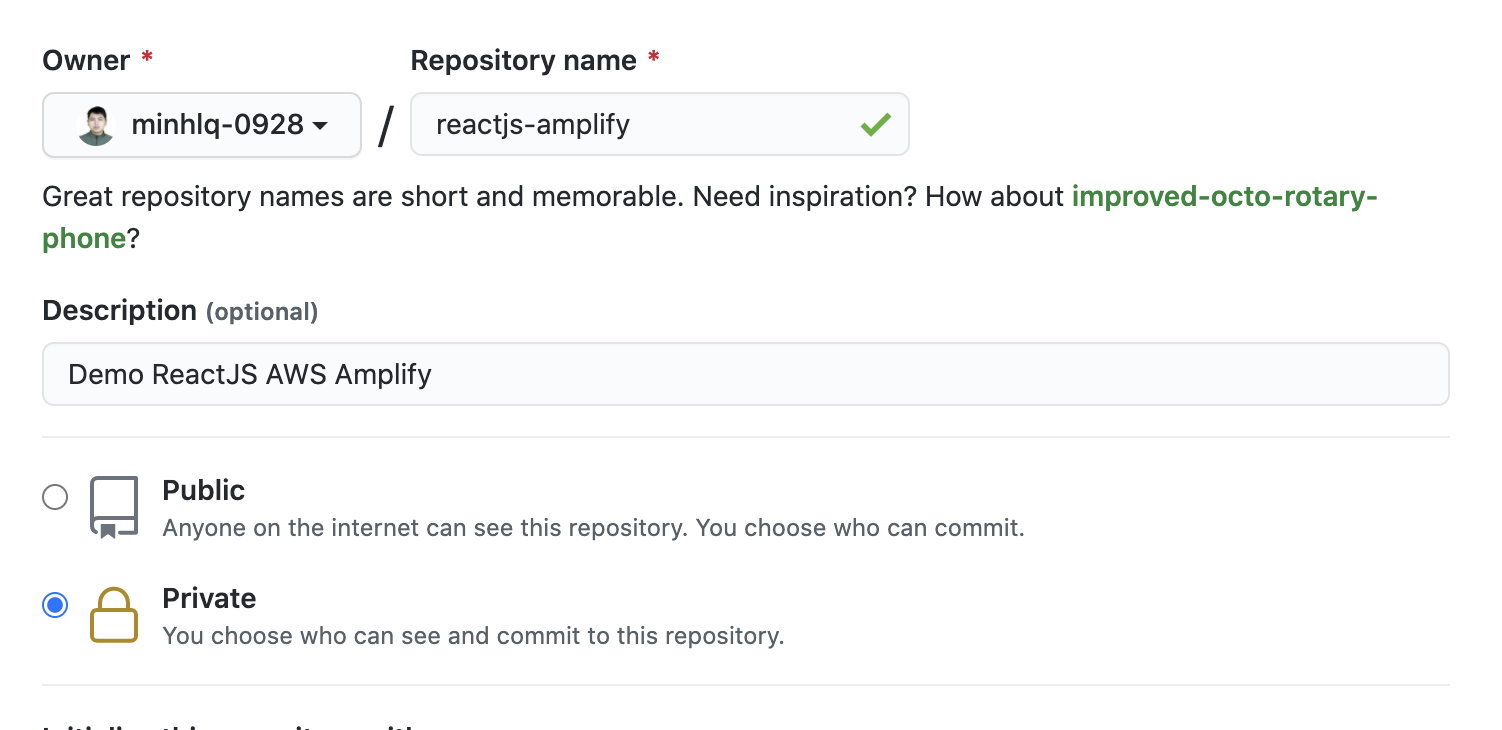The height and width of the screenshot is (730, 1502).
Task: Click the minhlq-0928 profile avatar
Action: pyautogui.click(x=94, y=124)
